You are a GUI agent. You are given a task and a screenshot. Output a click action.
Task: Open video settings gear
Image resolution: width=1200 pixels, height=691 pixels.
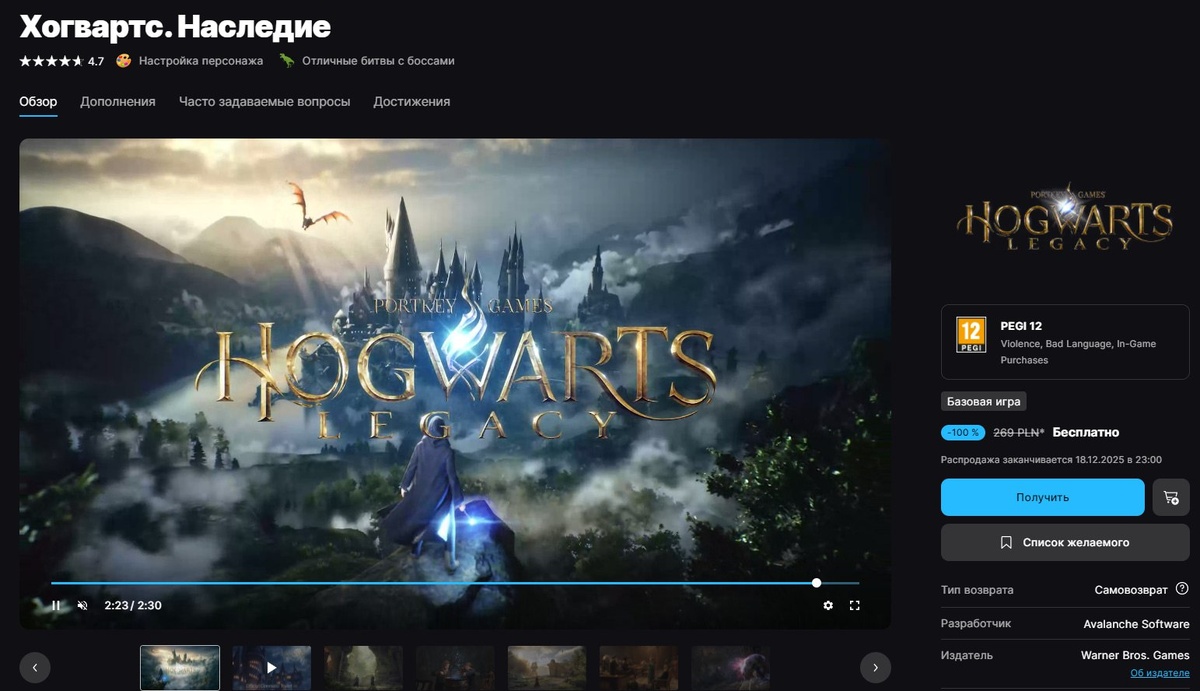[828, 605]
